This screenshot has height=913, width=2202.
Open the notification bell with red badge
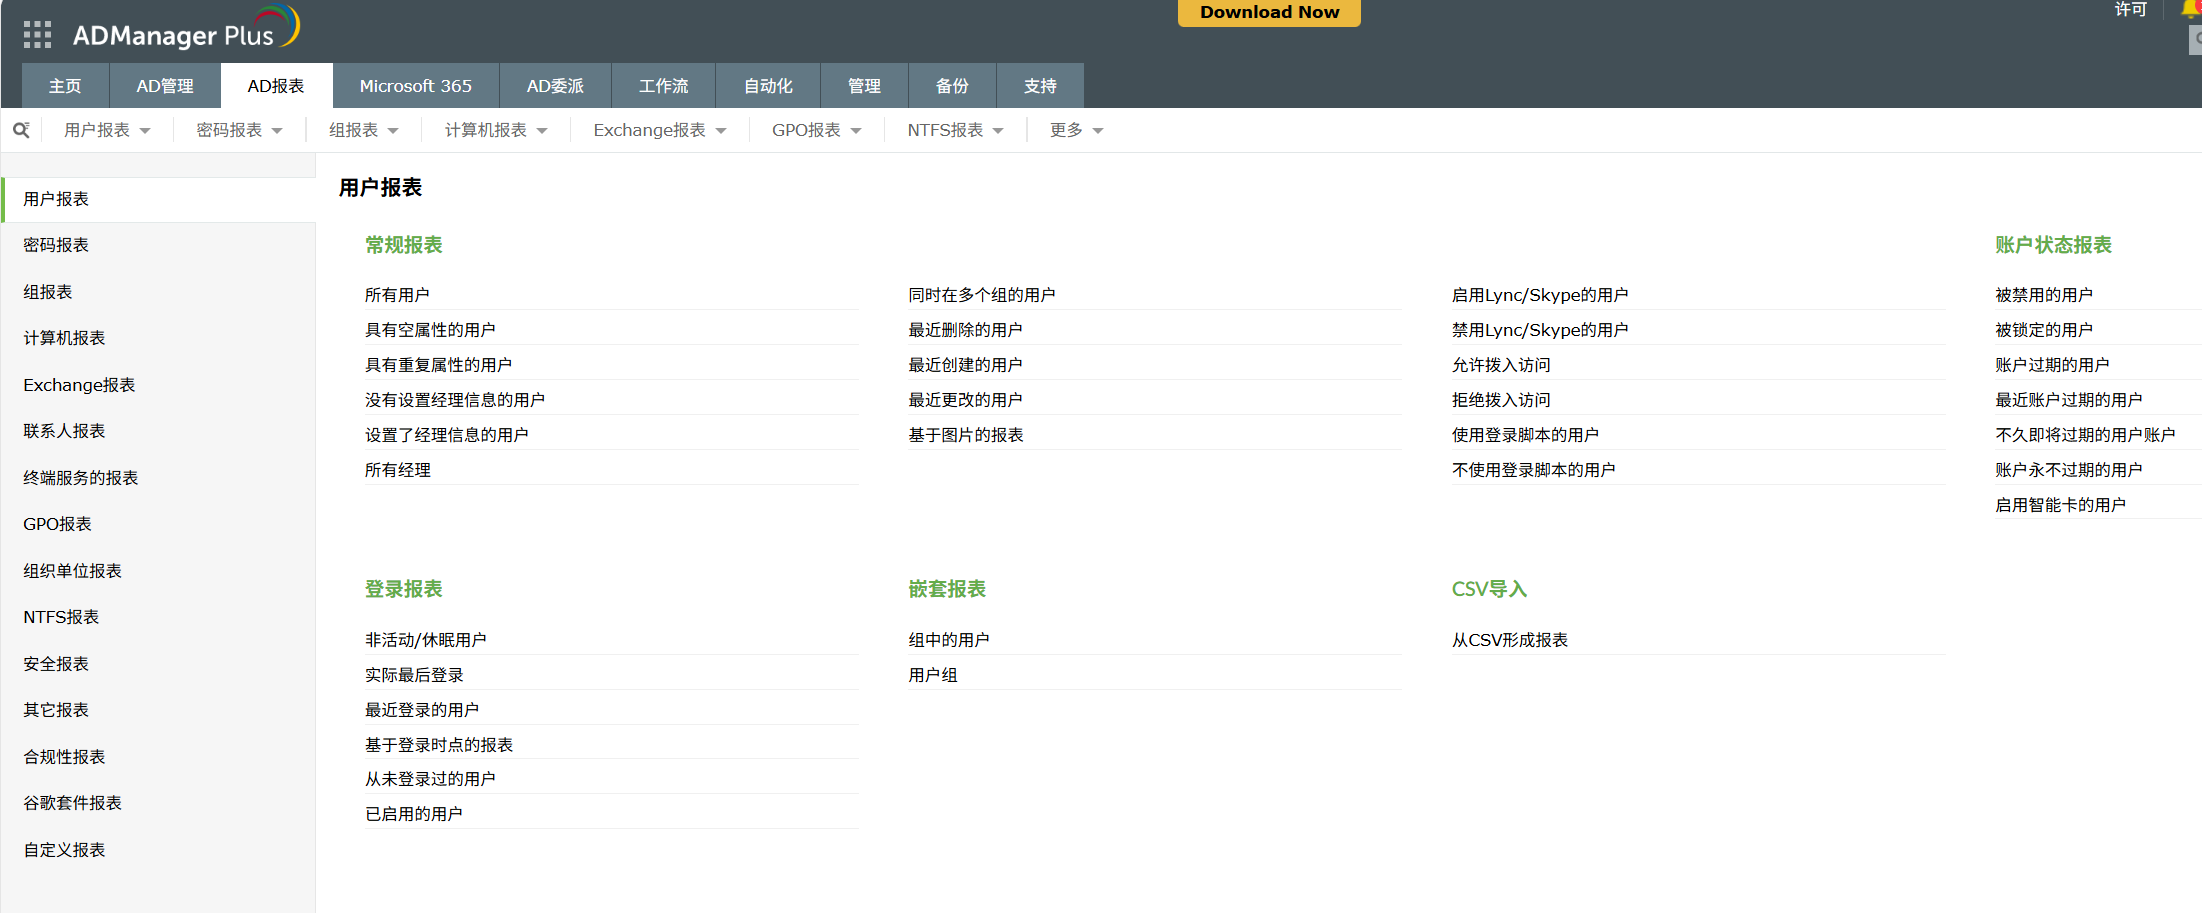(2190, 10)
